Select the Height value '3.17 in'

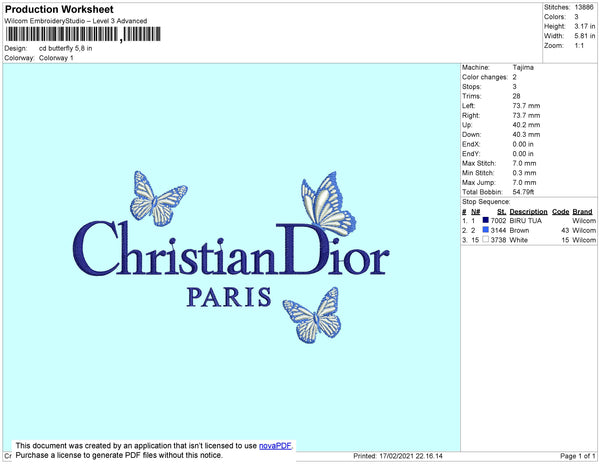(585, 26)
